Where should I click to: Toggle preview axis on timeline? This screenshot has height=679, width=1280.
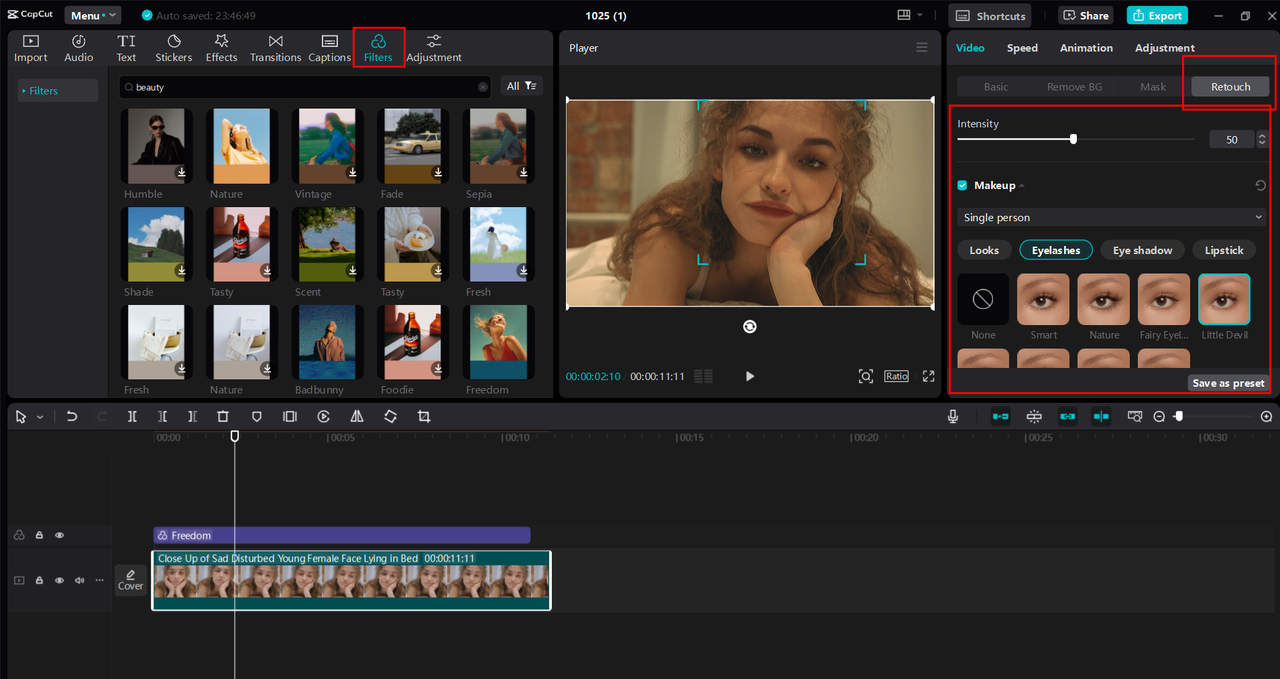(x=1101, y=416)
